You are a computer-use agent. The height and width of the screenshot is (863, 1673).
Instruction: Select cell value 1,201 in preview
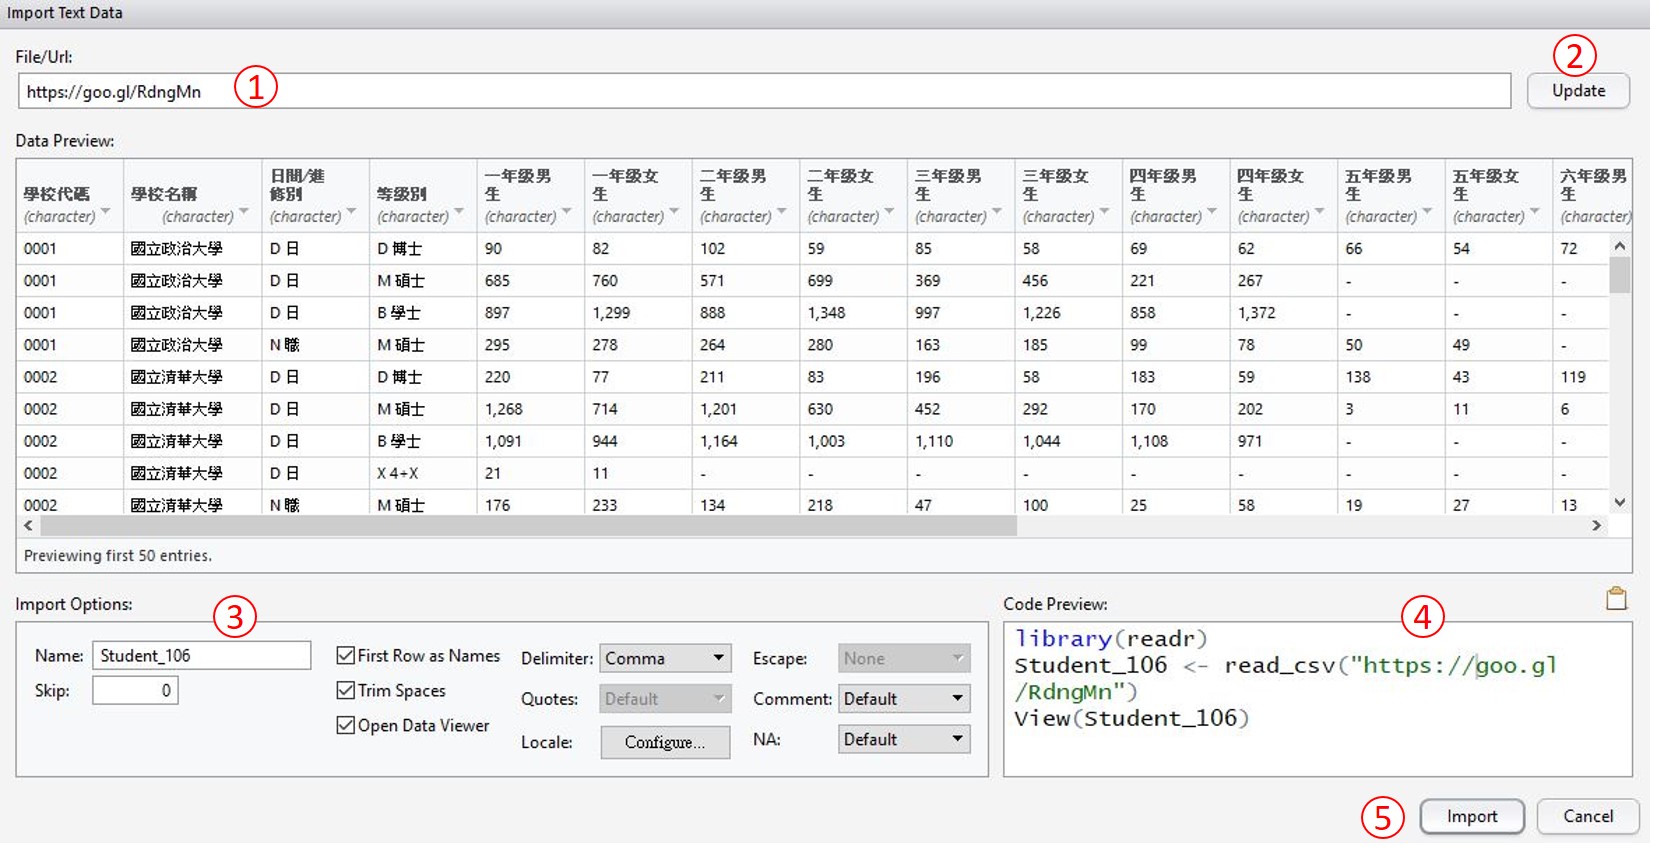click(x=719, y=409)
